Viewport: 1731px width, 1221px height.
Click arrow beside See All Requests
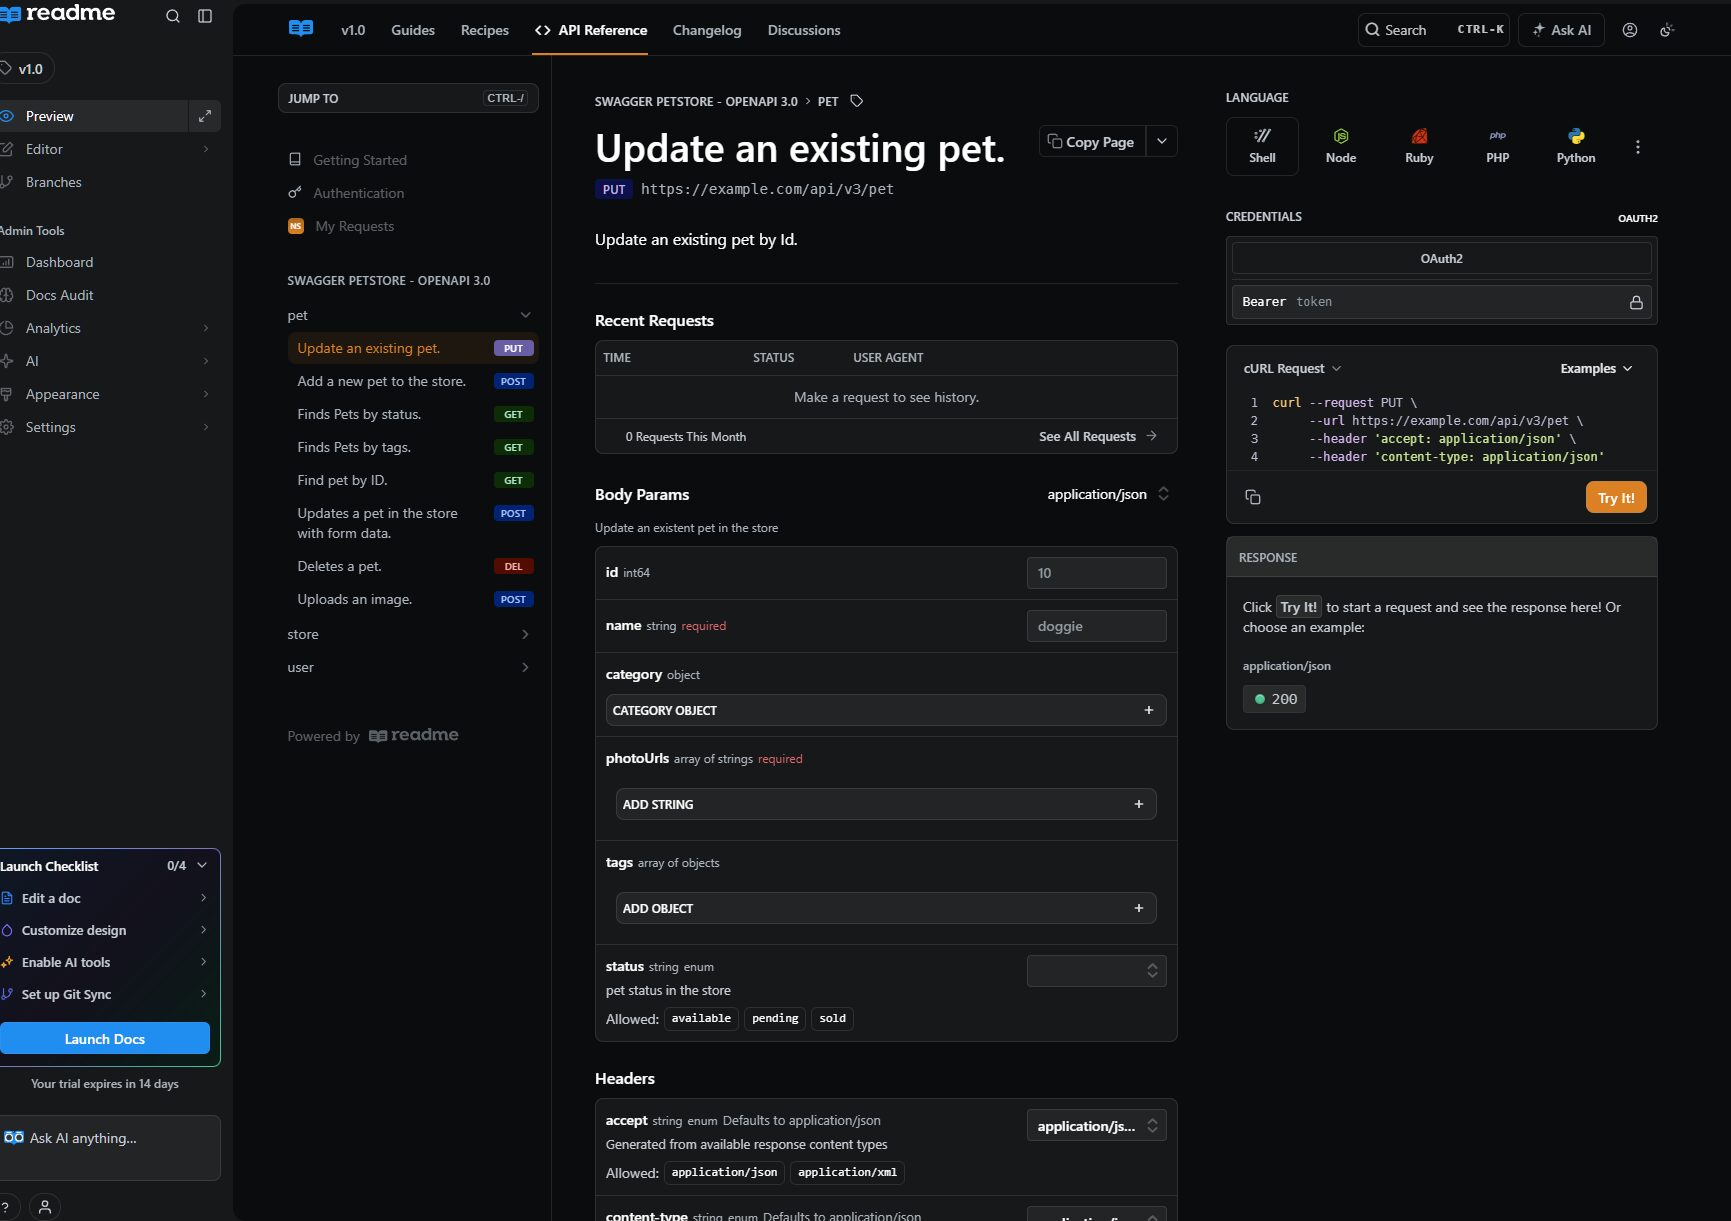(x=1152, y=436)
